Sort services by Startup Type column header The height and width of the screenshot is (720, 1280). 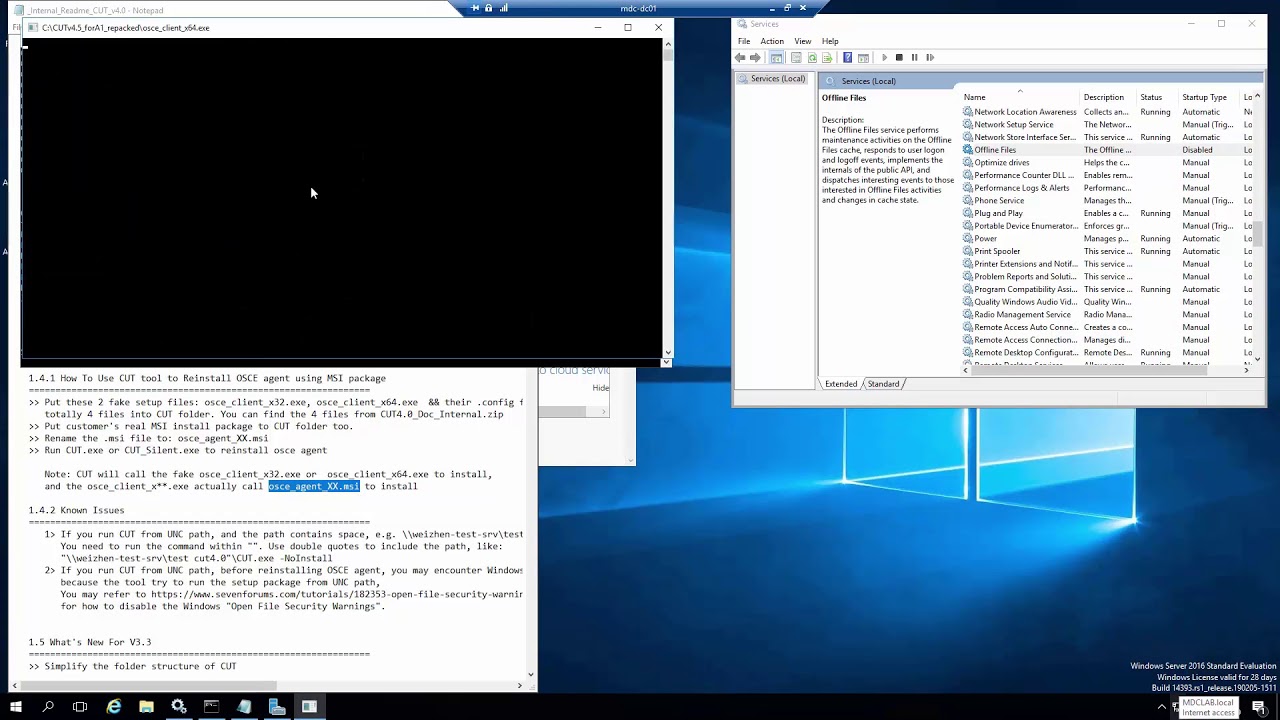coord(1209,97)
